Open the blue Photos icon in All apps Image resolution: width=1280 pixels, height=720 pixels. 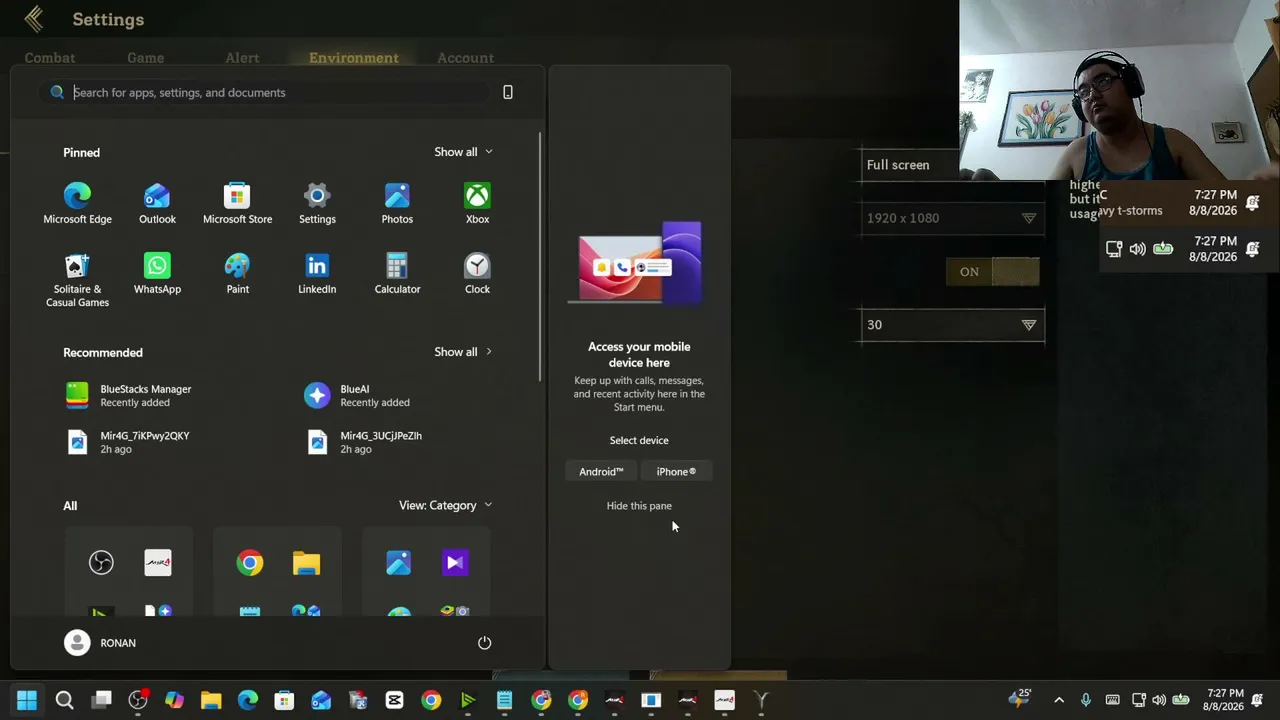[398, 563]
